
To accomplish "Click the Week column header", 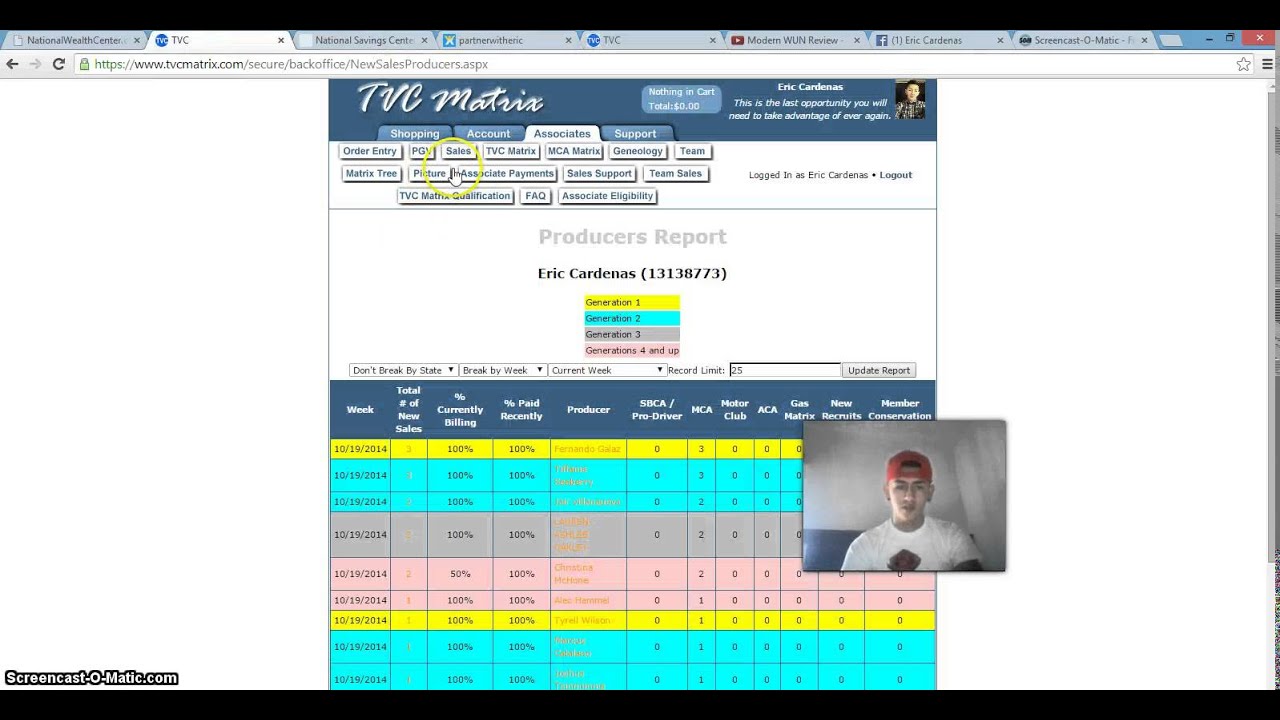I will point(360,409).
